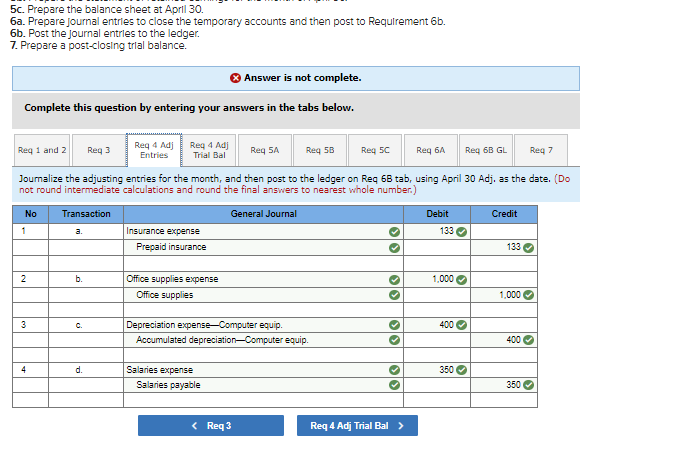677x449 pixels.
Task: Switch to the Req 5B tab
Action: tap(320, 150)
